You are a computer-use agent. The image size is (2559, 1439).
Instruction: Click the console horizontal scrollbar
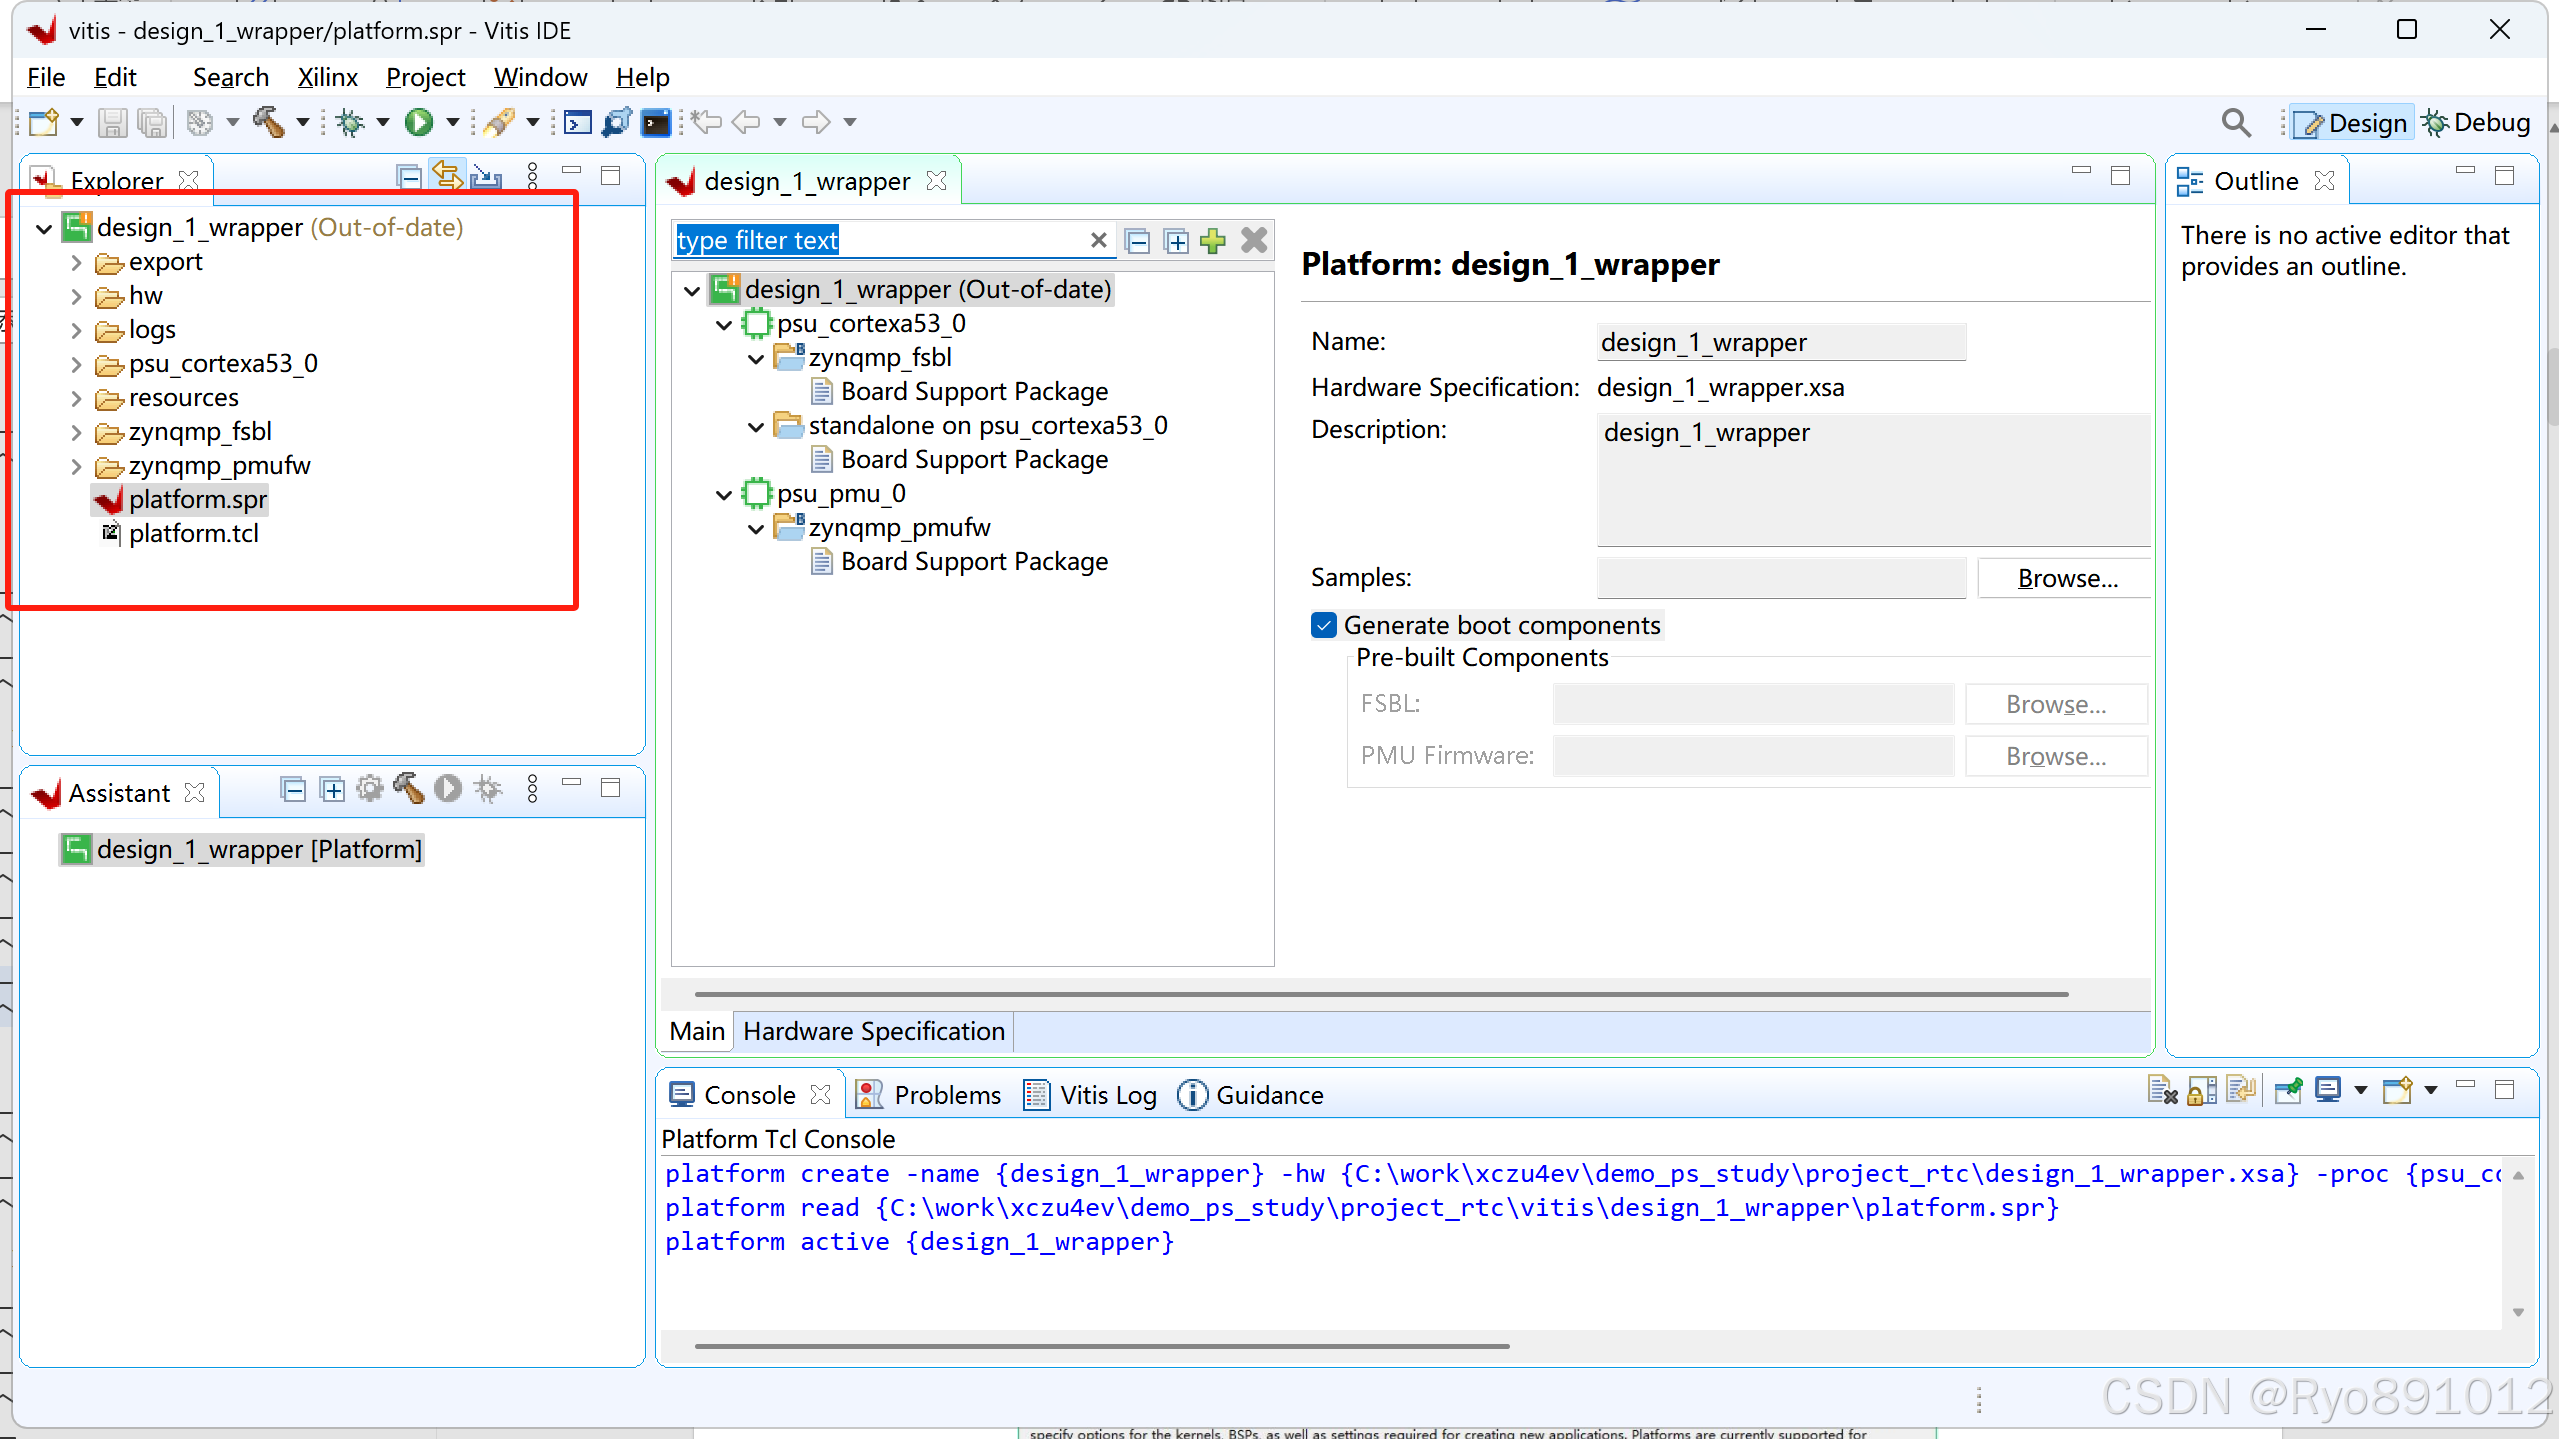click(x=1100, y=1346)
